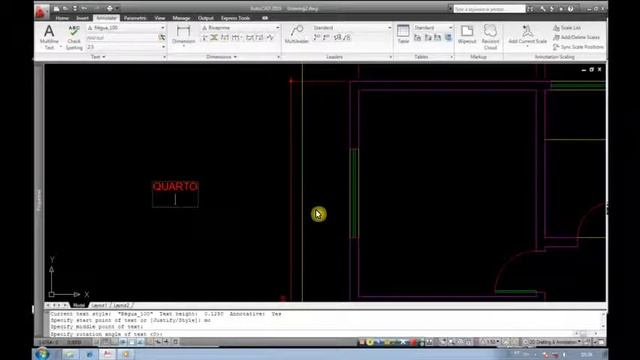Click the Align leaders icon
640x360 pixels.
pyautogui.click(x=337, y=38)
